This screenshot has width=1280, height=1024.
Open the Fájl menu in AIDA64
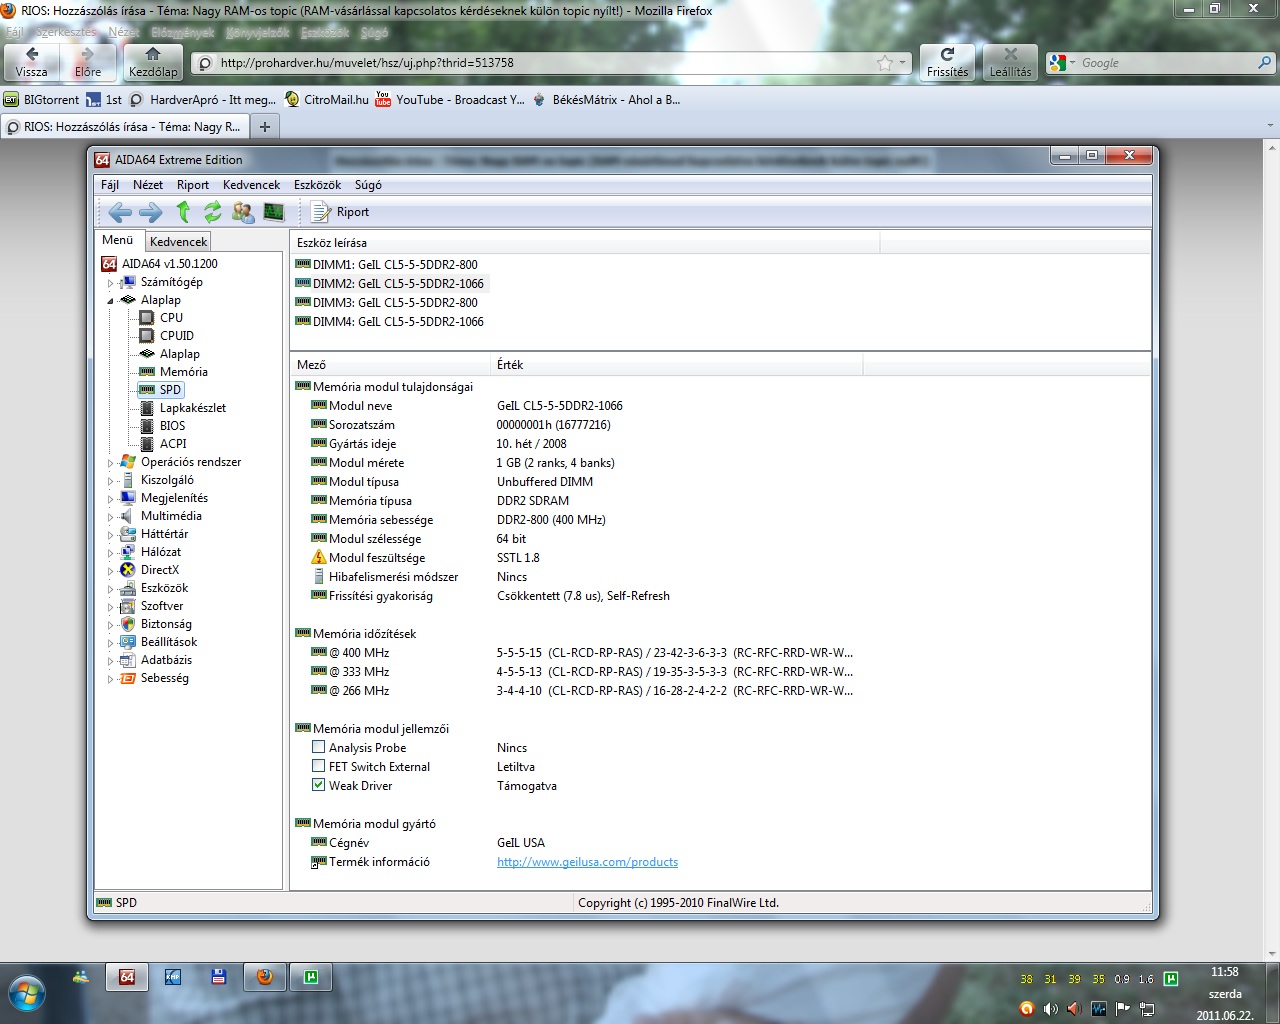click(x=110, y=185)
